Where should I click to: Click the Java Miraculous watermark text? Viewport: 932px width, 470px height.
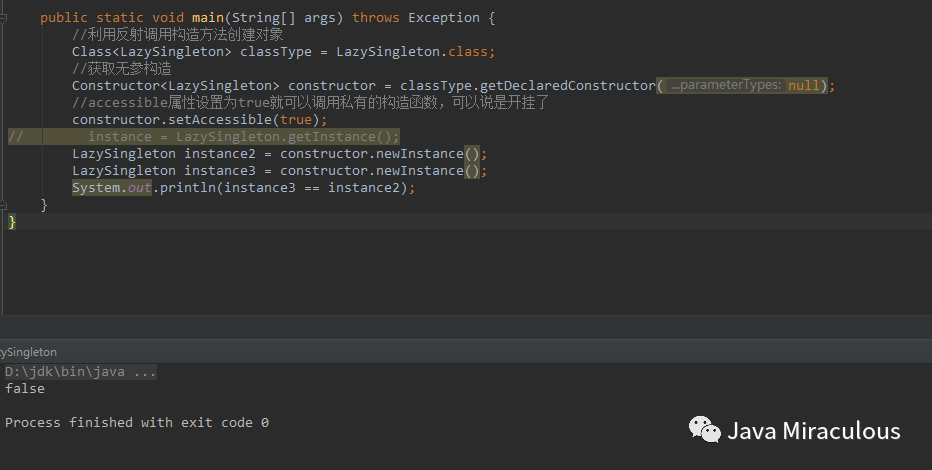coord(813,431)
